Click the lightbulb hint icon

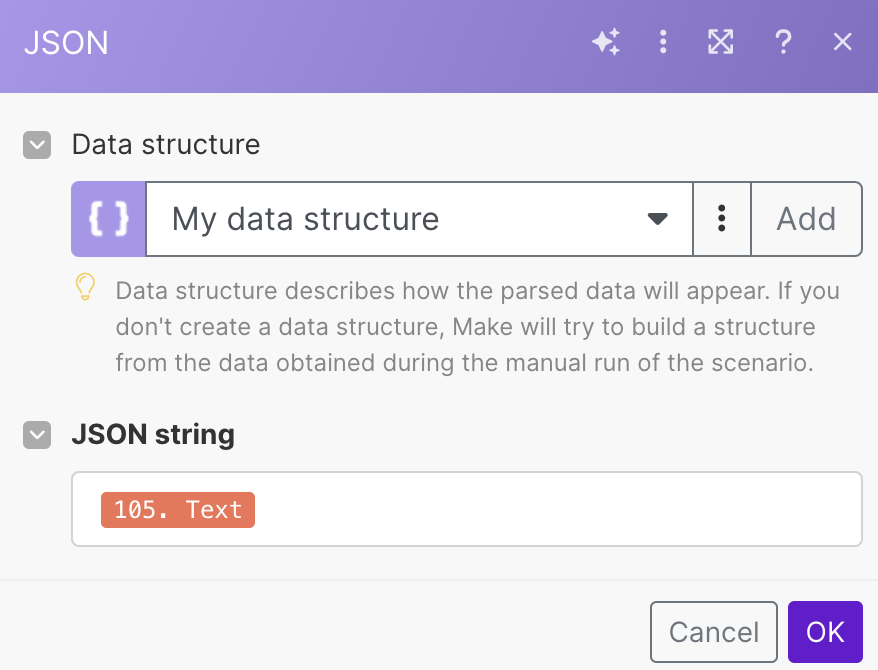coord(86,288)
